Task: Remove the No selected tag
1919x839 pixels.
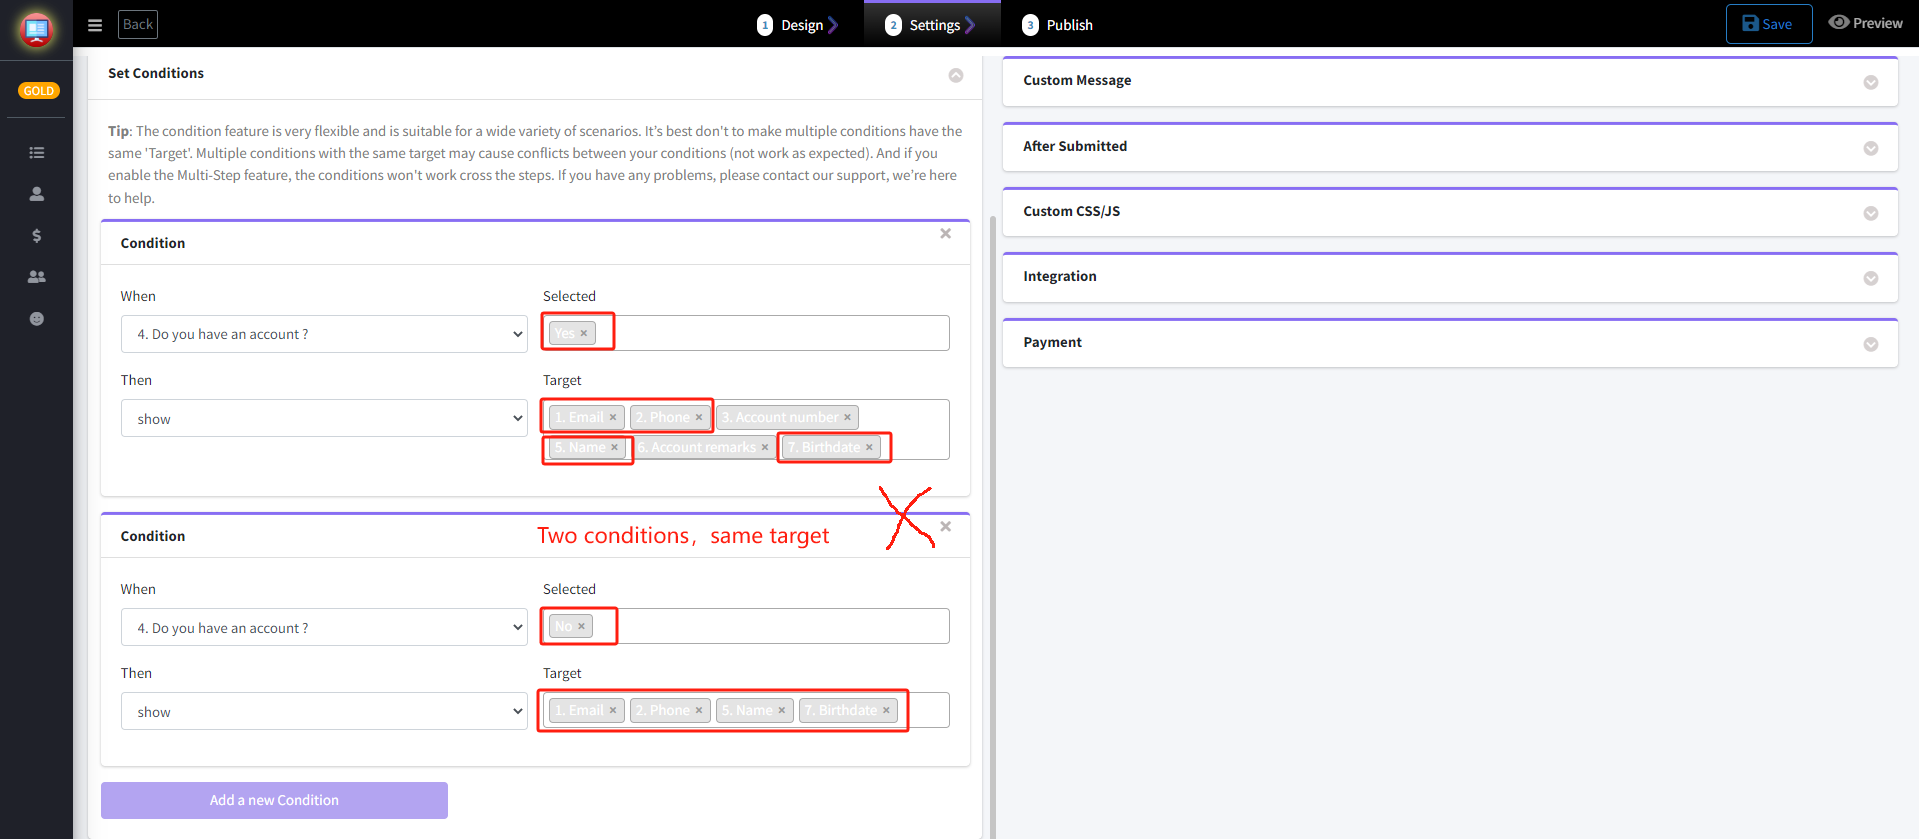Action: pos(581,626)
